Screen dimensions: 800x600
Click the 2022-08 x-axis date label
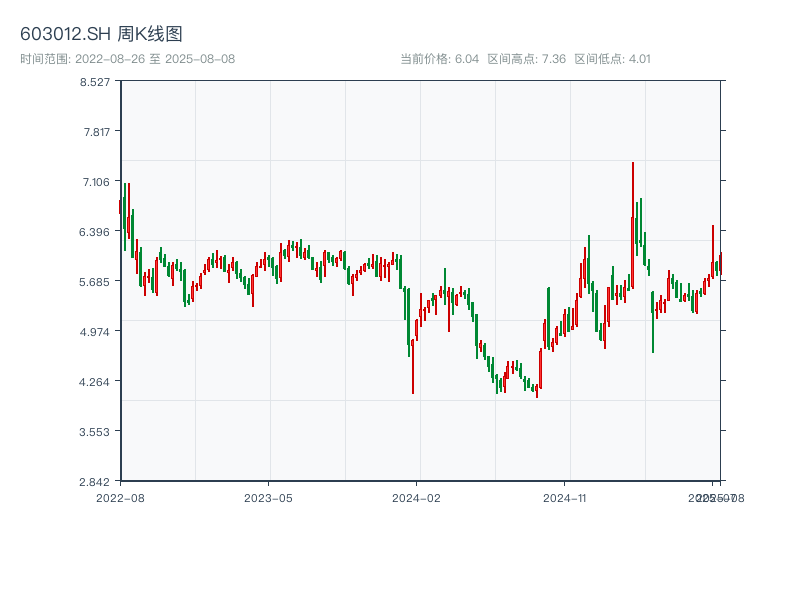click(x=120, y=497)
